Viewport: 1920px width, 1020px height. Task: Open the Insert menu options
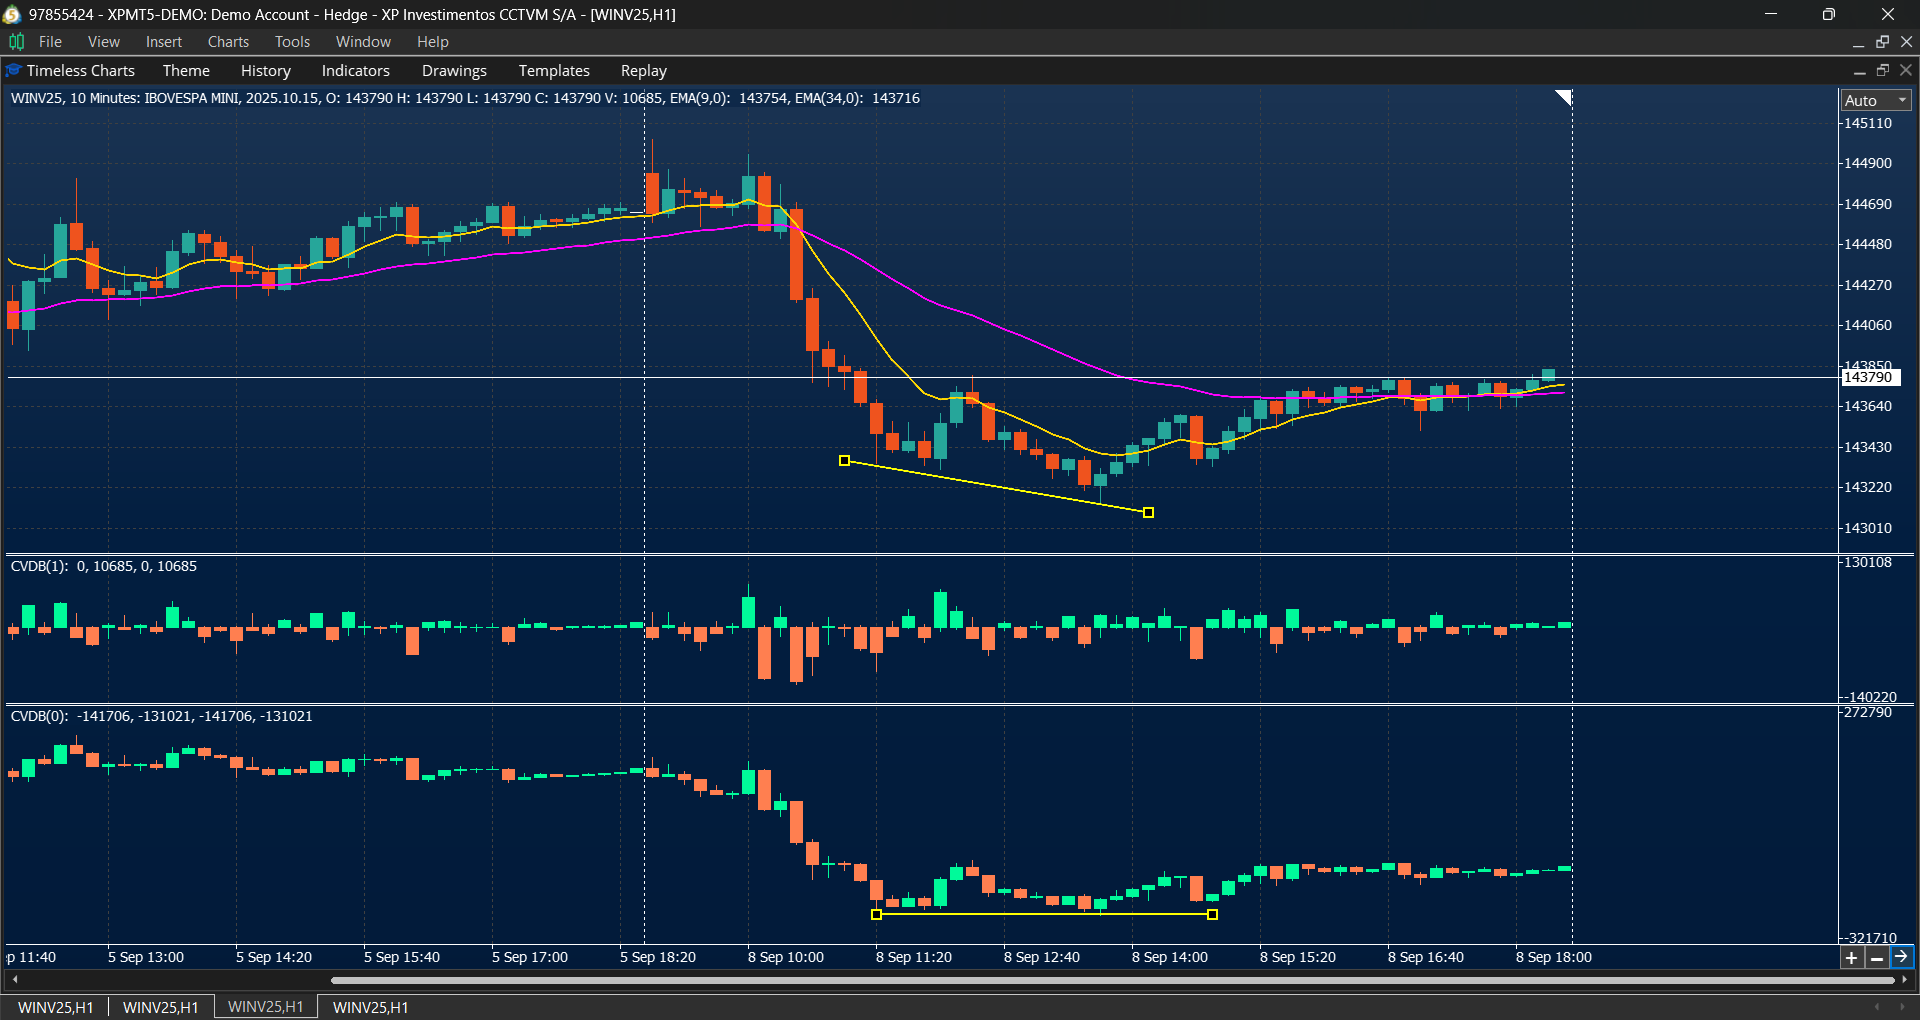163,41
